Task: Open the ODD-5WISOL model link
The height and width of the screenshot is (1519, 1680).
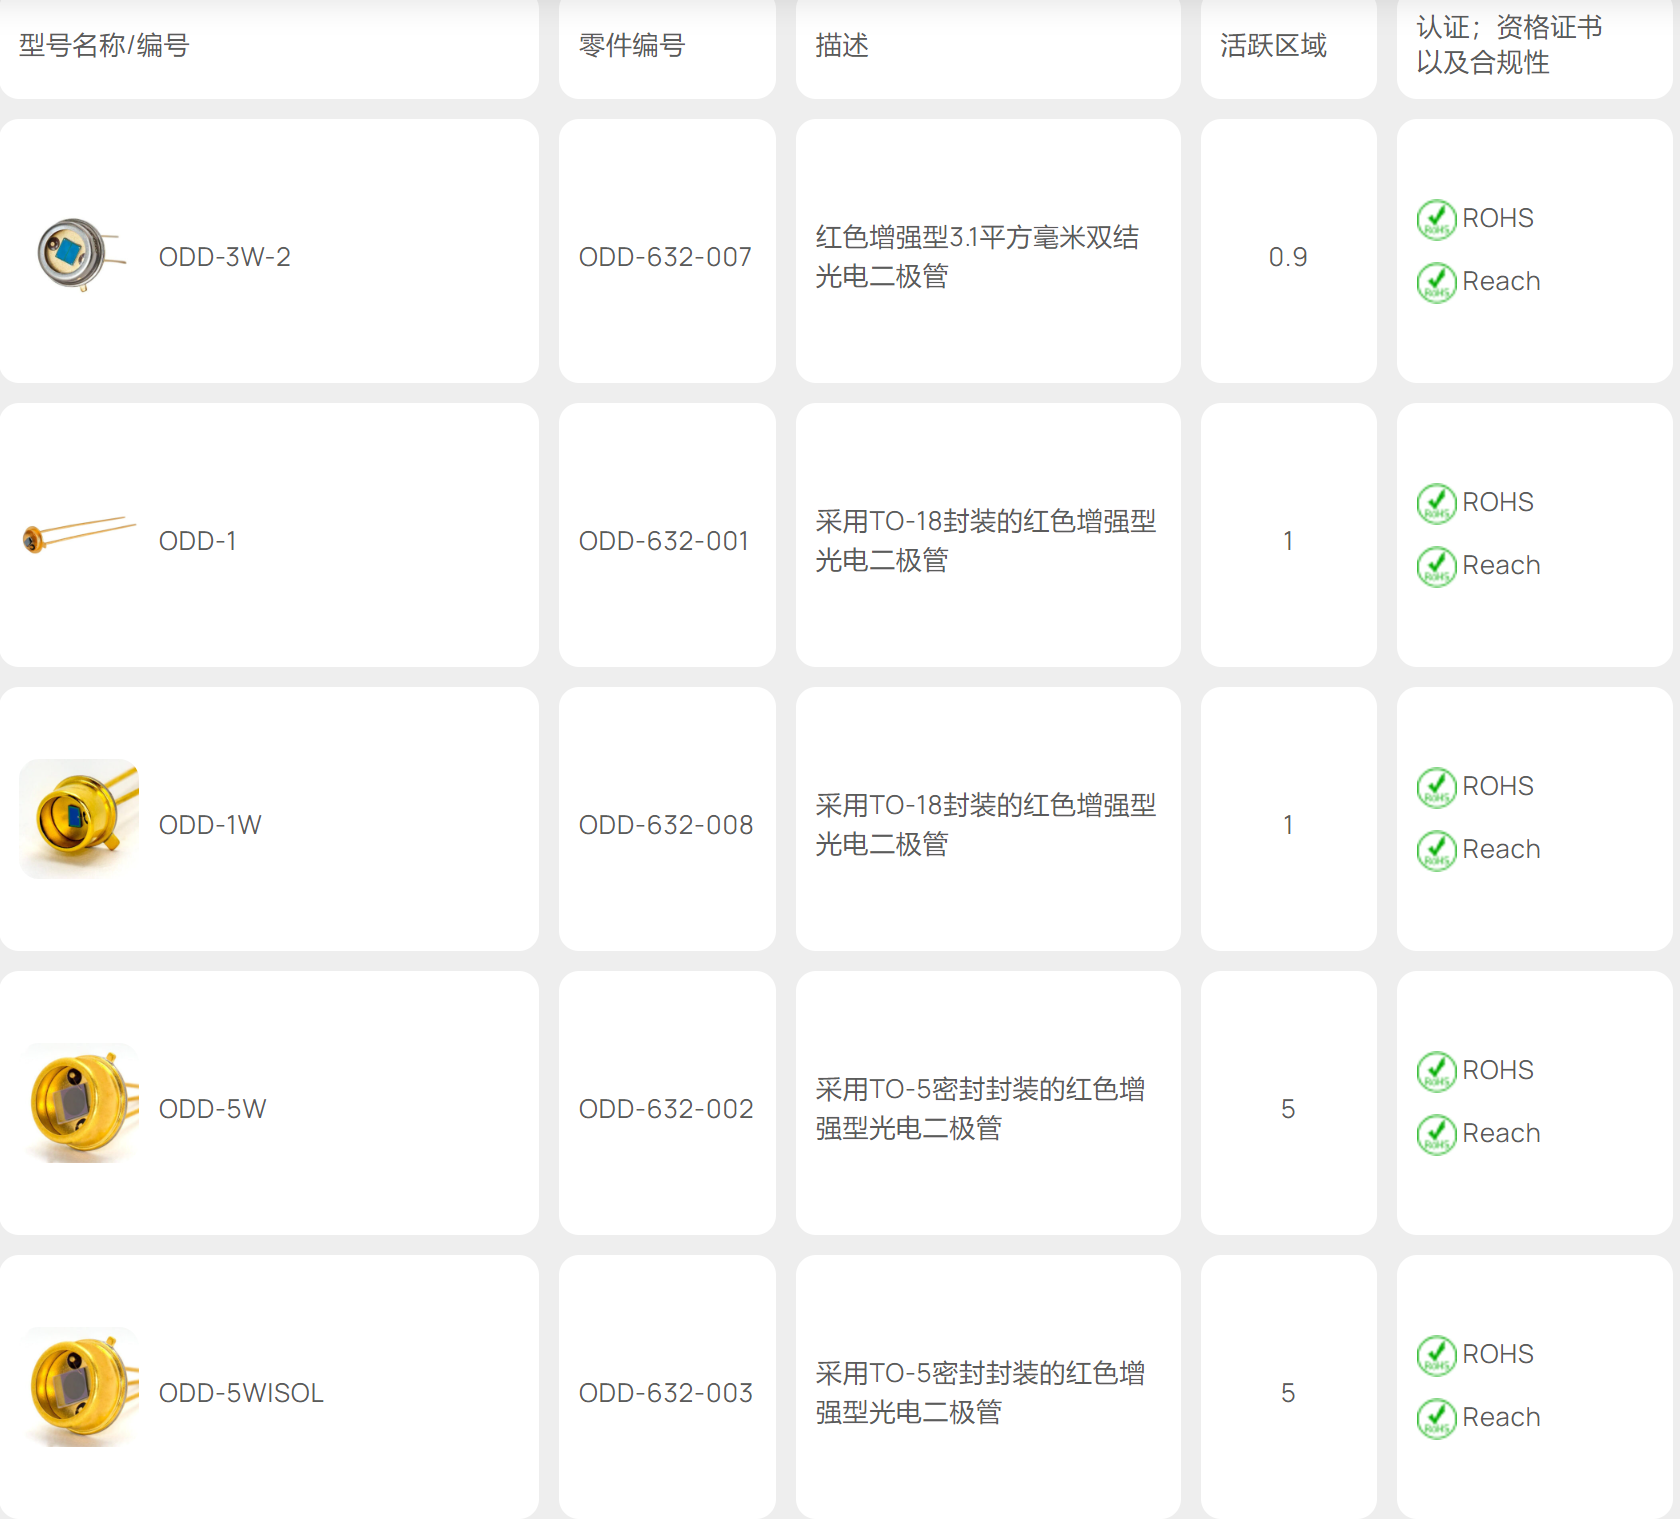Action: (x=241, y=1393)
